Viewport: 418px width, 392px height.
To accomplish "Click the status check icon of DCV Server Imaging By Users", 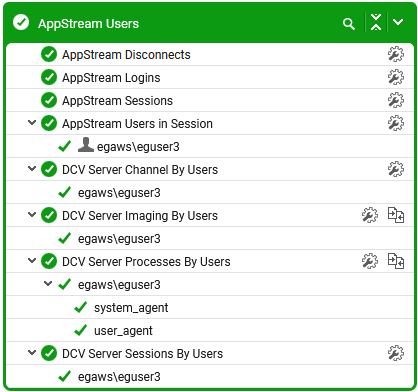I will pos(49,215).
